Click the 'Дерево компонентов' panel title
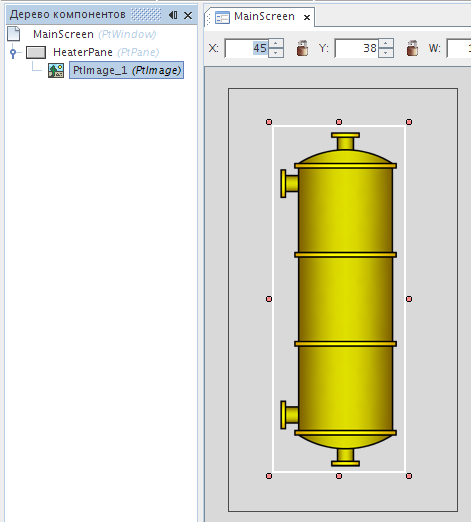The width and height of the screenshot is (471, 522). click(x=68, y=15)
